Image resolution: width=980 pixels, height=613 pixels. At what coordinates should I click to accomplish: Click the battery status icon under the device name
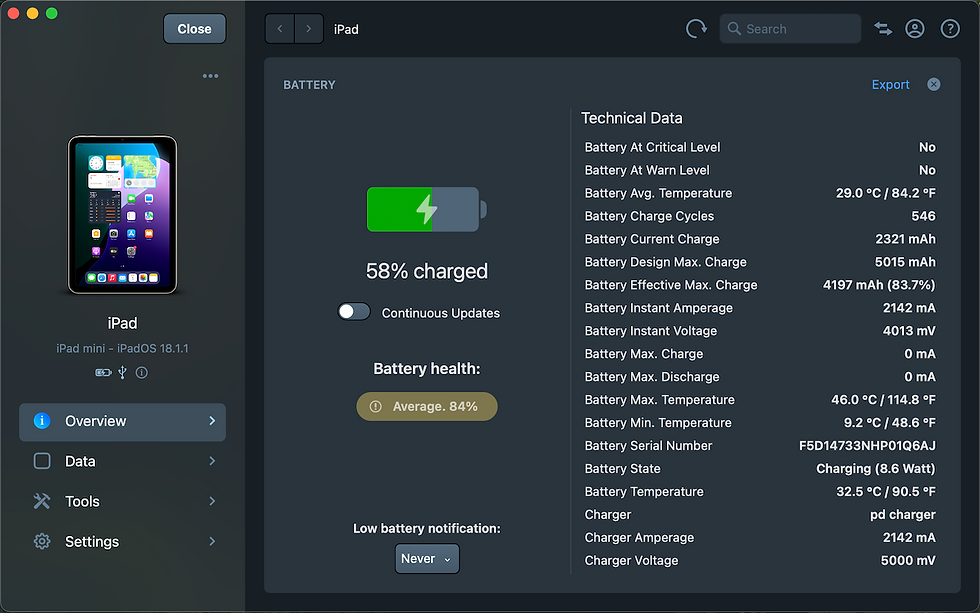click(x=103, y=372)
